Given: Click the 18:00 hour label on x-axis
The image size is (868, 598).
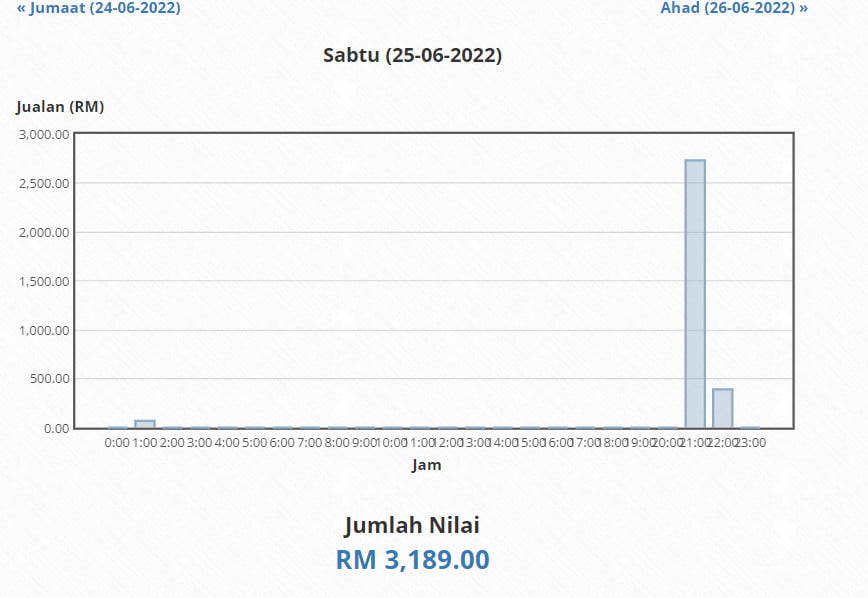Looking at the screenshot, I should tap(612, 442).
